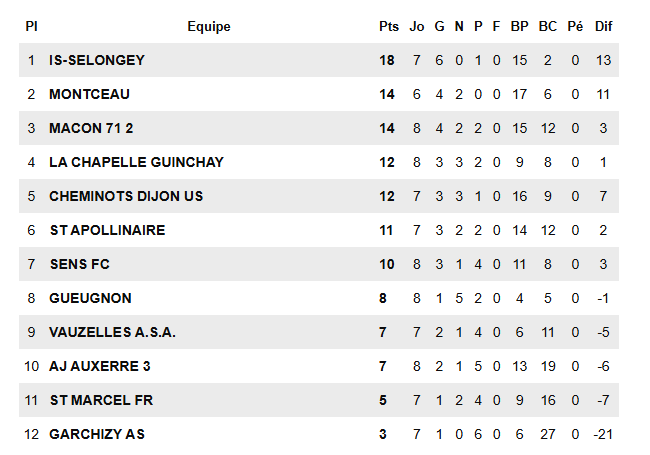Screen dimensions: 650x455
Task: Select MACON 71 2 team name
Action: pyautogui.click(x=91, y=128)
